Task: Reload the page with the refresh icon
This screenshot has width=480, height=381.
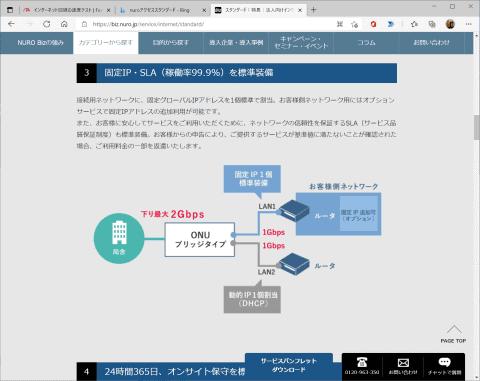Action: [47, 24]
